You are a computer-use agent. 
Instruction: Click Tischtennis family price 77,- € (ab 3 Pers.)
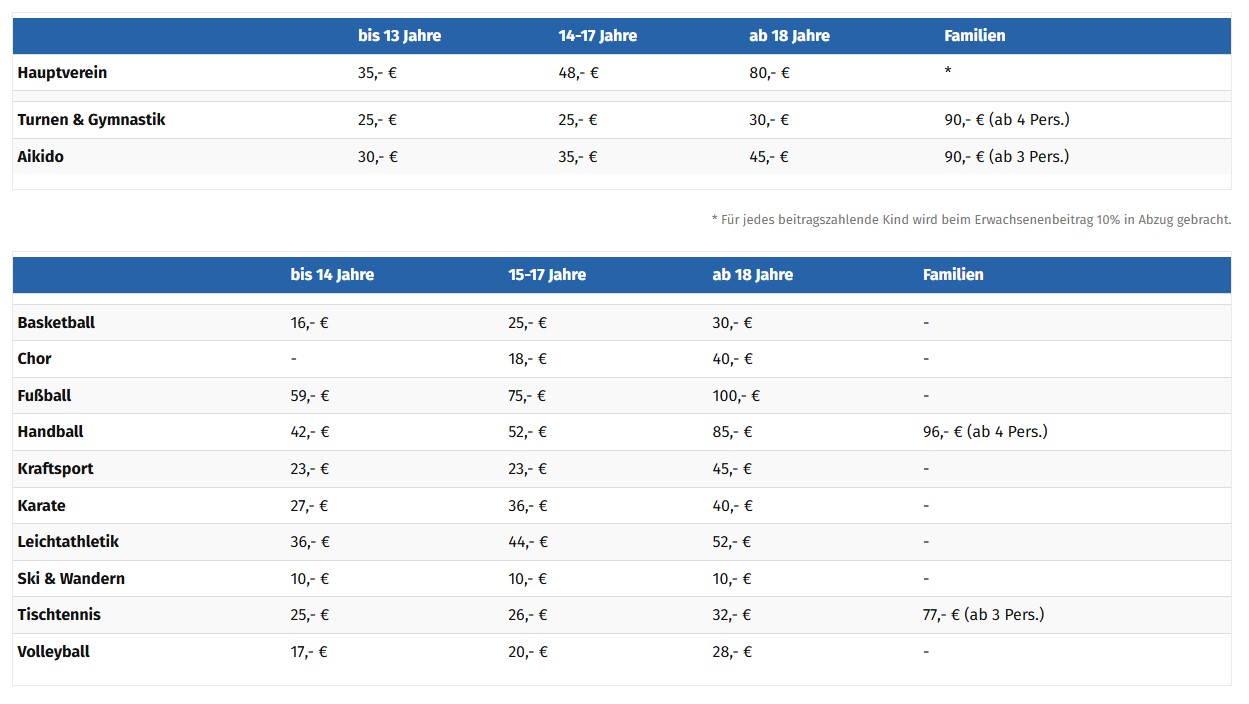click(983, 615)
